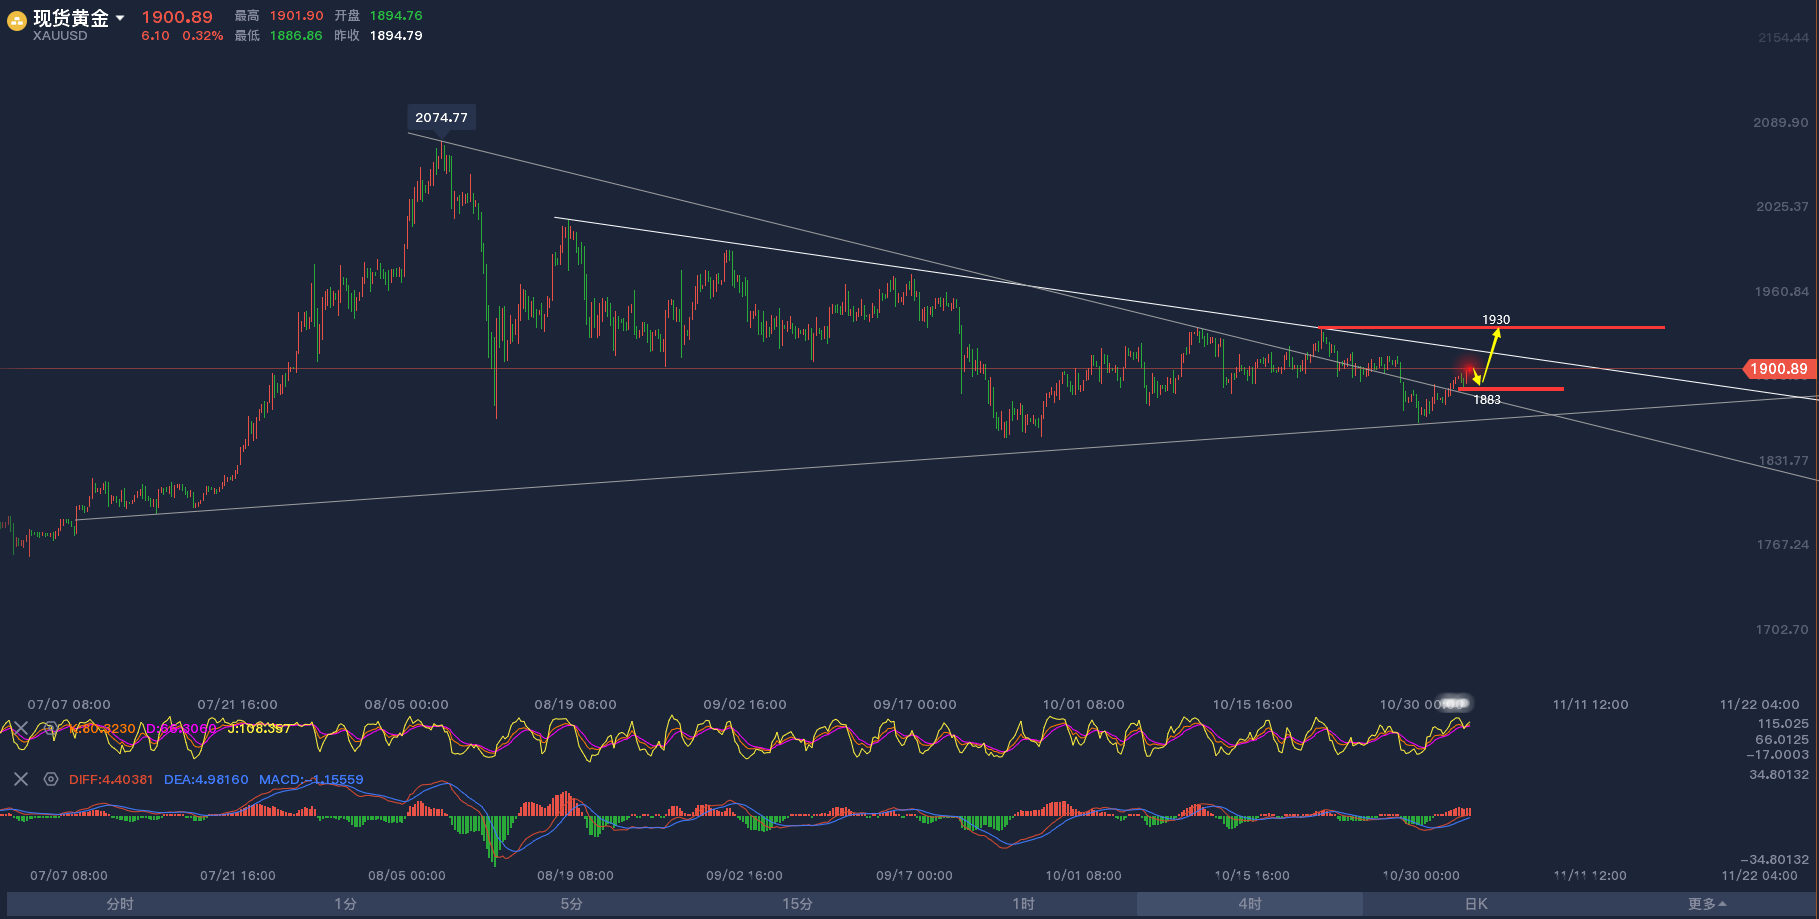1819x919 pixels.
Task: Click the 1883 support level label
Action: click(x=1487, y=400)
